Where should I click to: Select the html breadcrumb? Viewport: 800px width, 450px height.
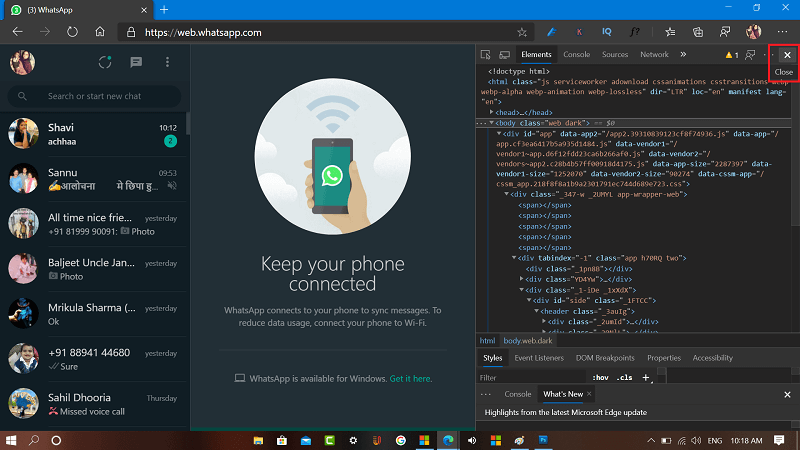click(487, 341)
